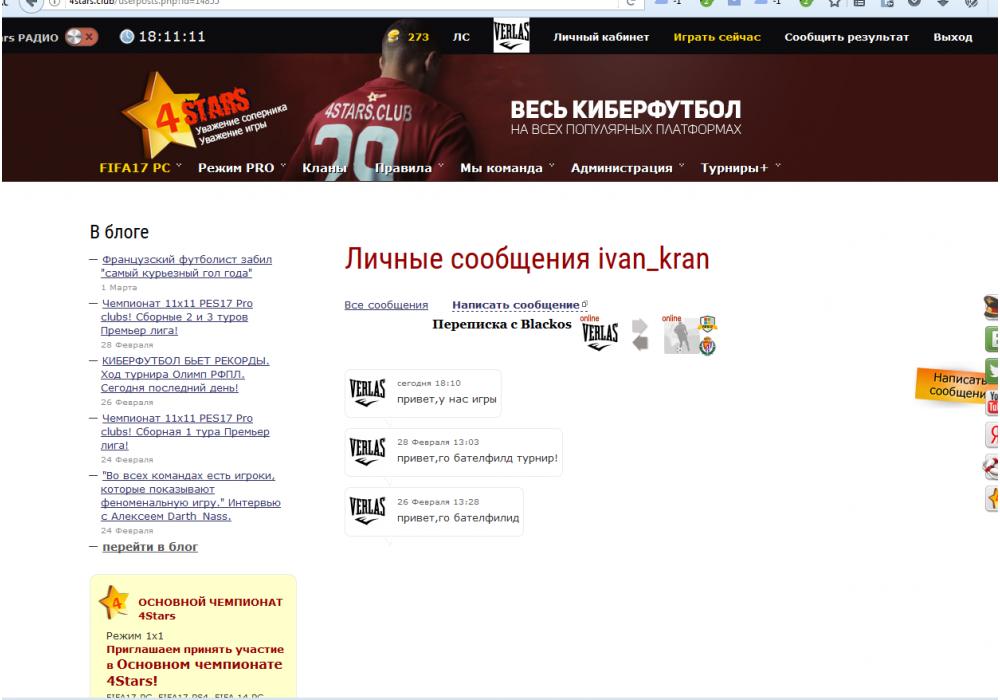Click the timestamp 'сегодня 18:10'
The image size is (1000, 700).
[429, 383]
